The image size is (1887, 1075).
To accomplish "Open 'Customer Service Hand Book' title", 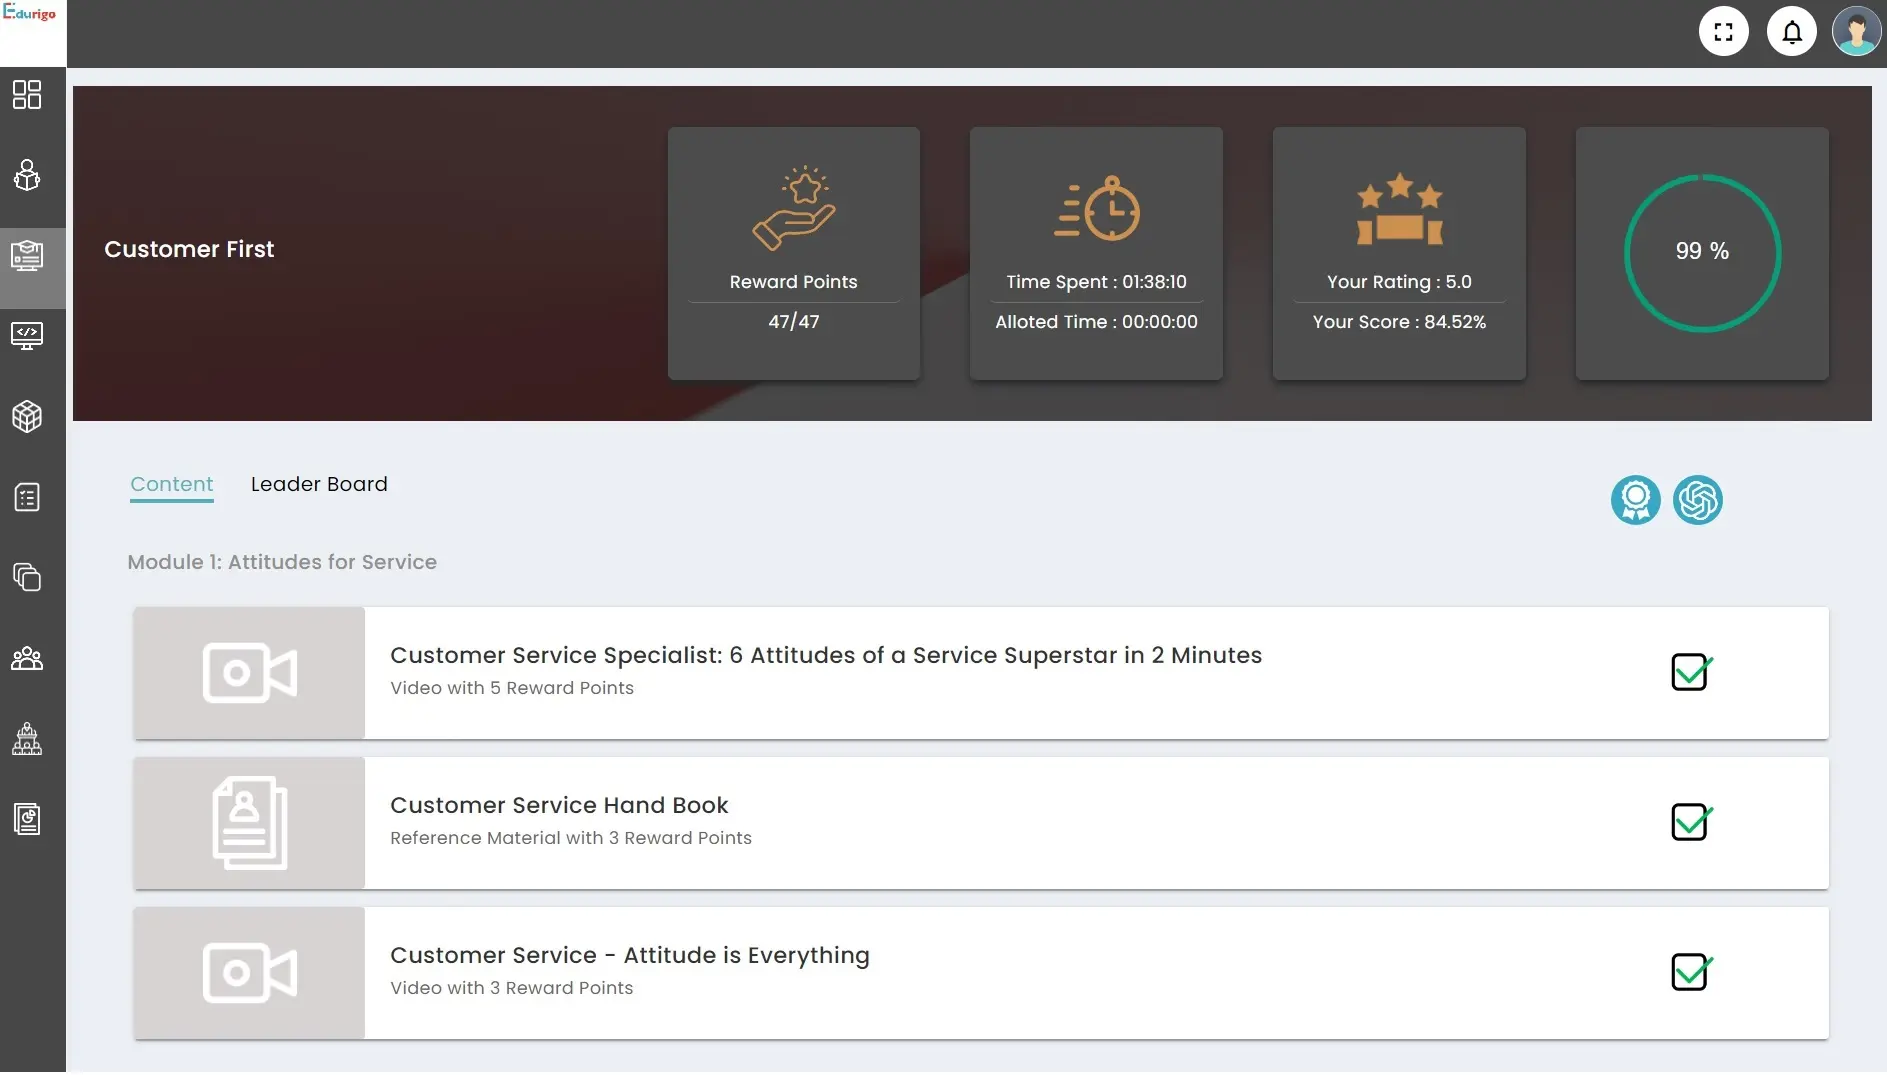I will [x=559, y=806].
